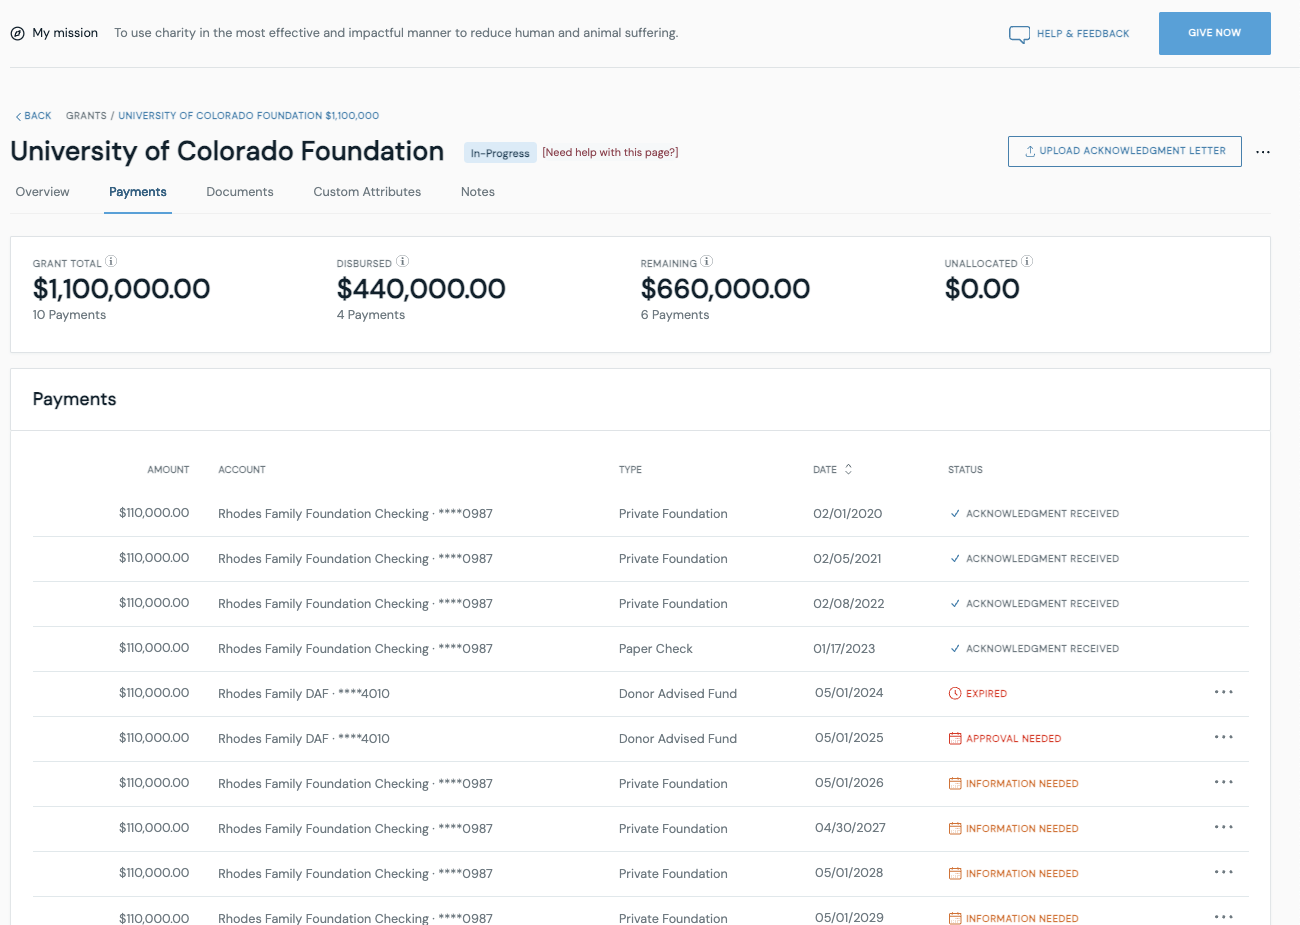Click the Amount column header
This screenshot has height=925, width=1300.
coord(168,469)
